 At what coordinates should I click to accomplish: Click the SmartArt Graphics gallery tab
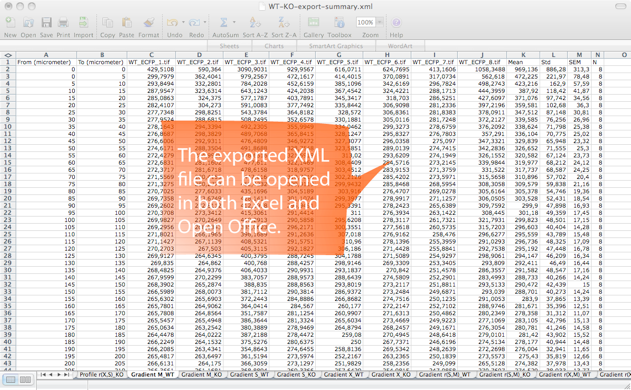pyautogui.click(x=336, y=46)
